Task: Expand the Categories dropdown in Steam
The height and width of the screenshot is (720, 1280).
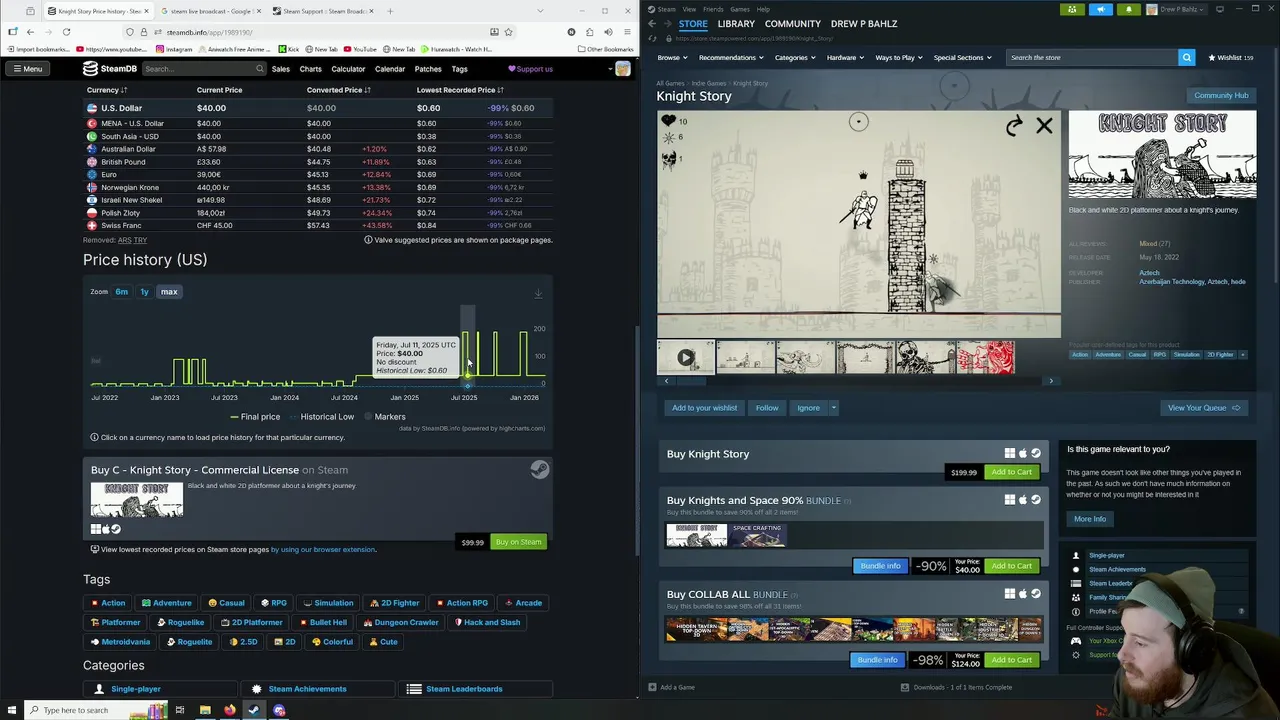Action: tap(795, 58)
